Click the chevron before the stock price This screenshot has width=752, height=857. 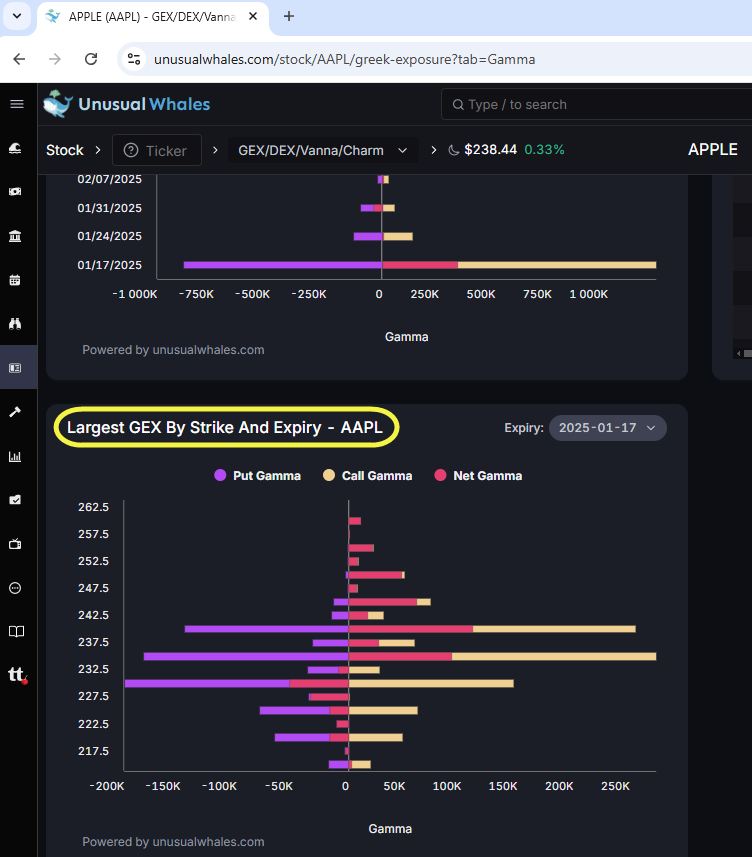(x=433, y=150)
